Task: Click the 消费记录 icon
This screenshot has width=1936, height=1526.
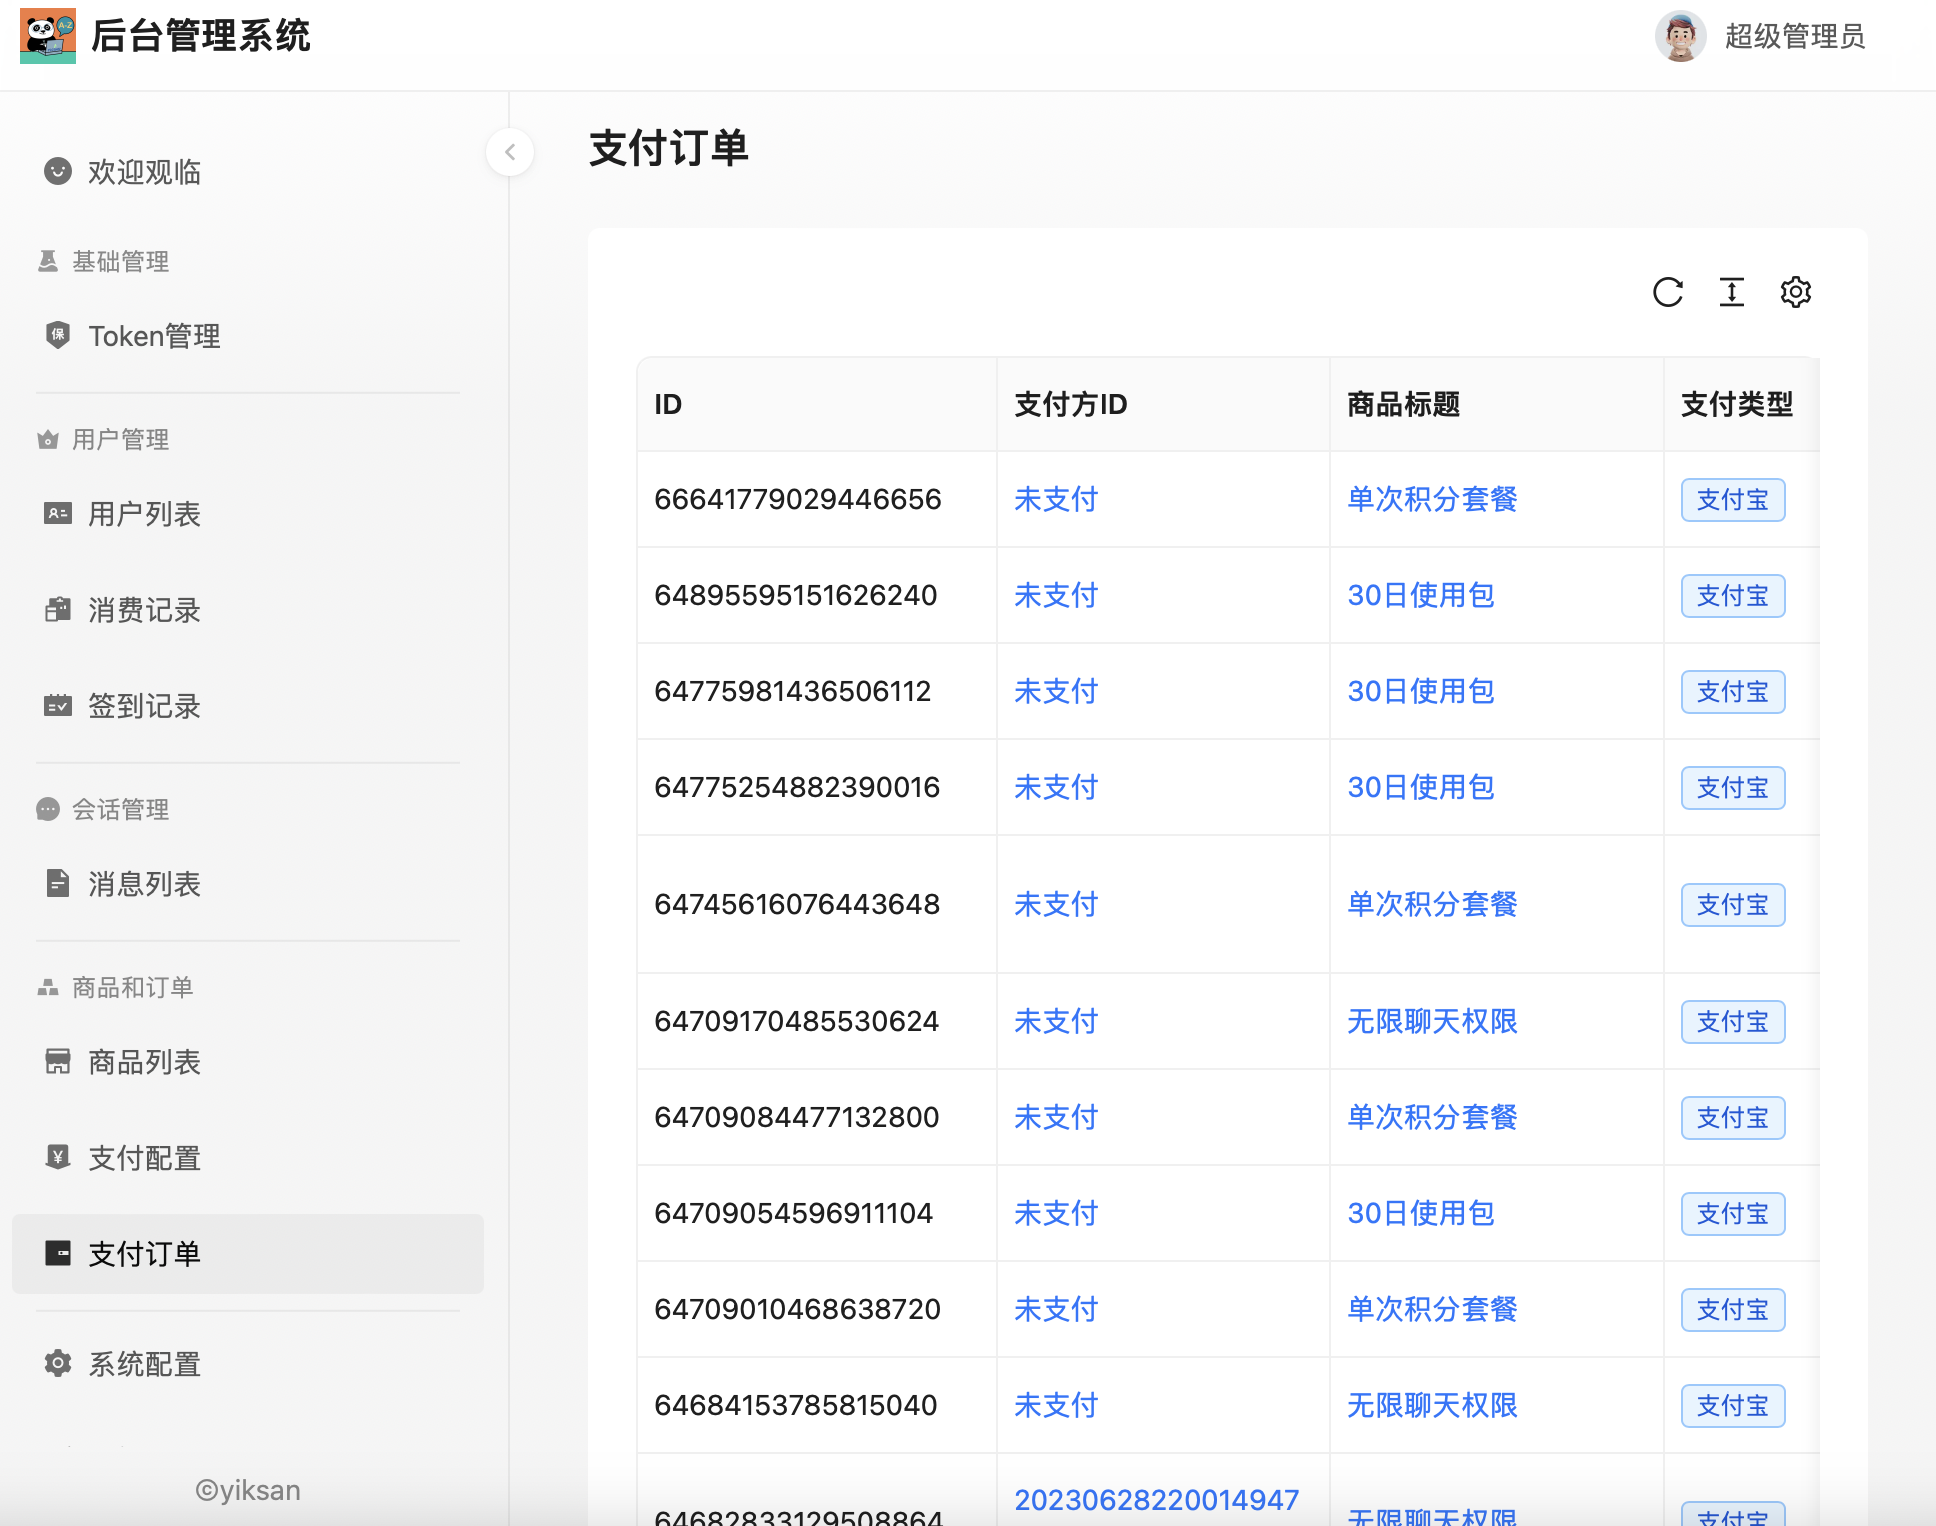Action: [x=58, y=609]
